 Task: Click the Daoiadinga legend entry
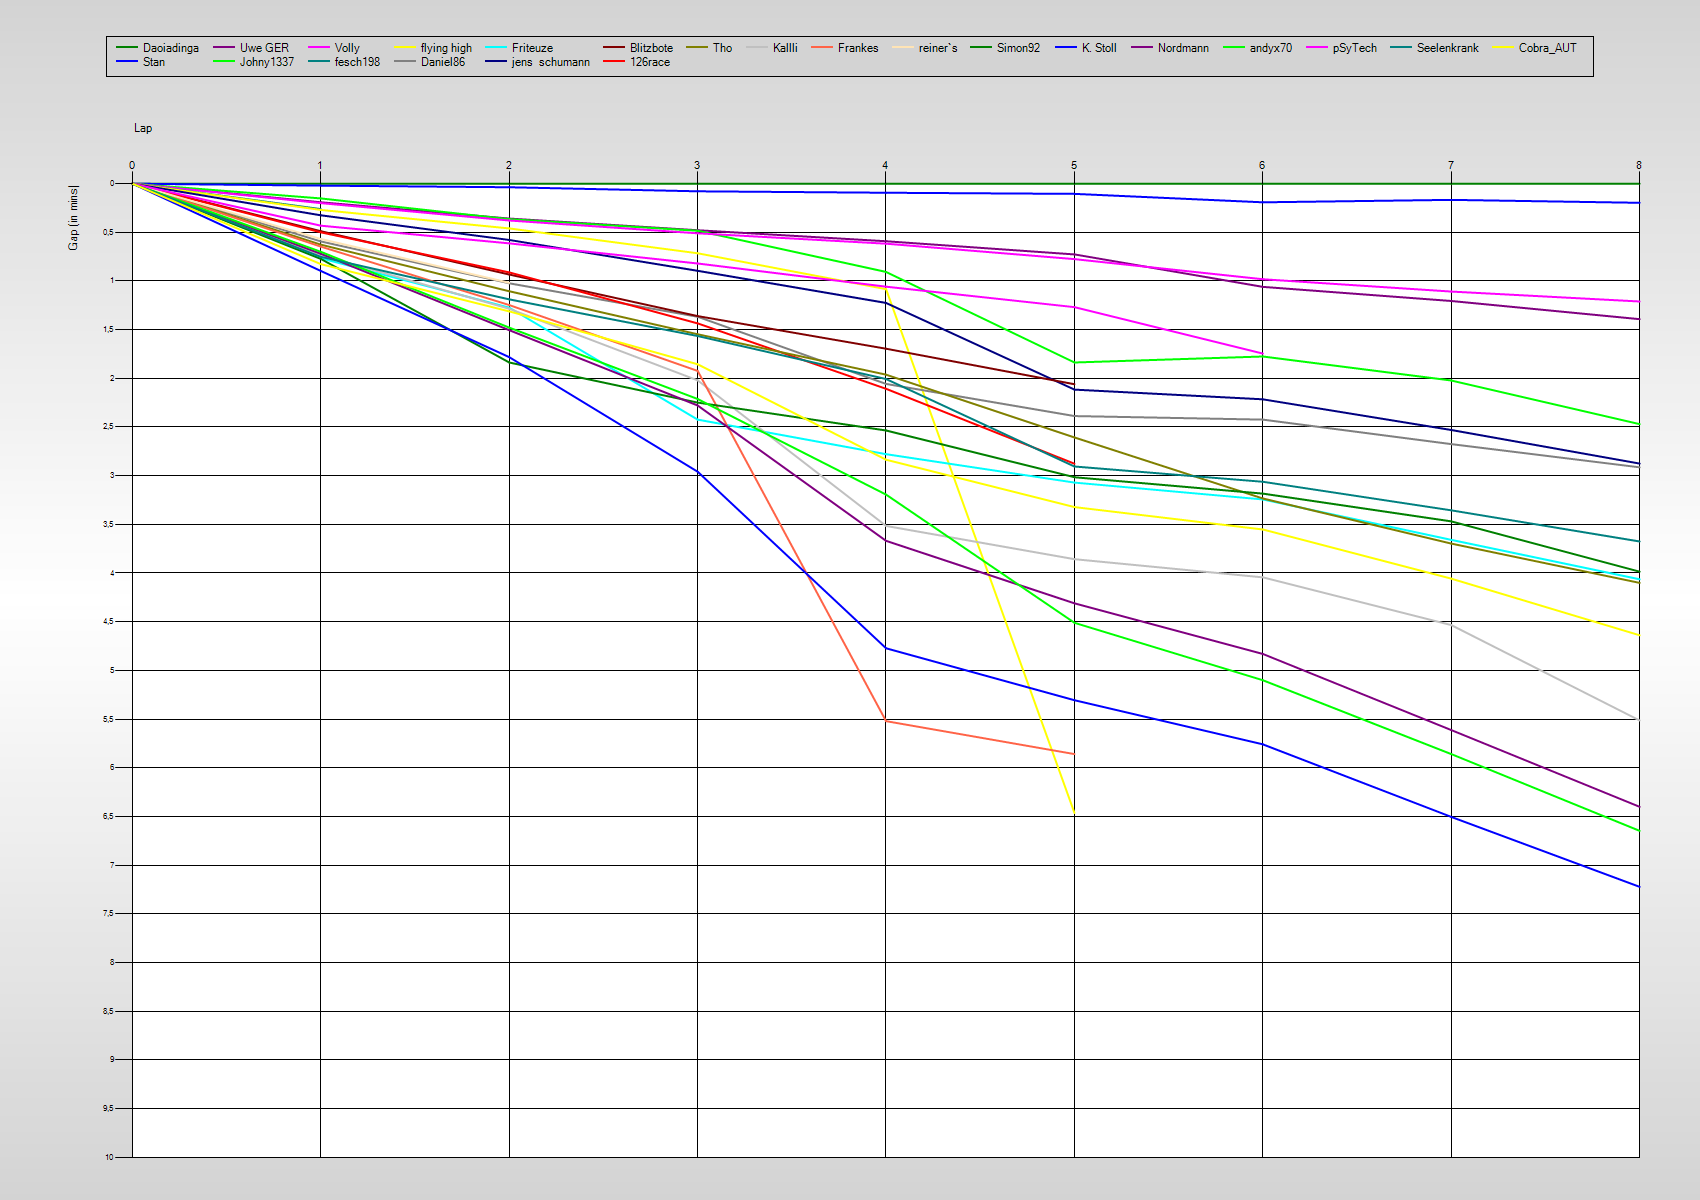coord(170,48)
